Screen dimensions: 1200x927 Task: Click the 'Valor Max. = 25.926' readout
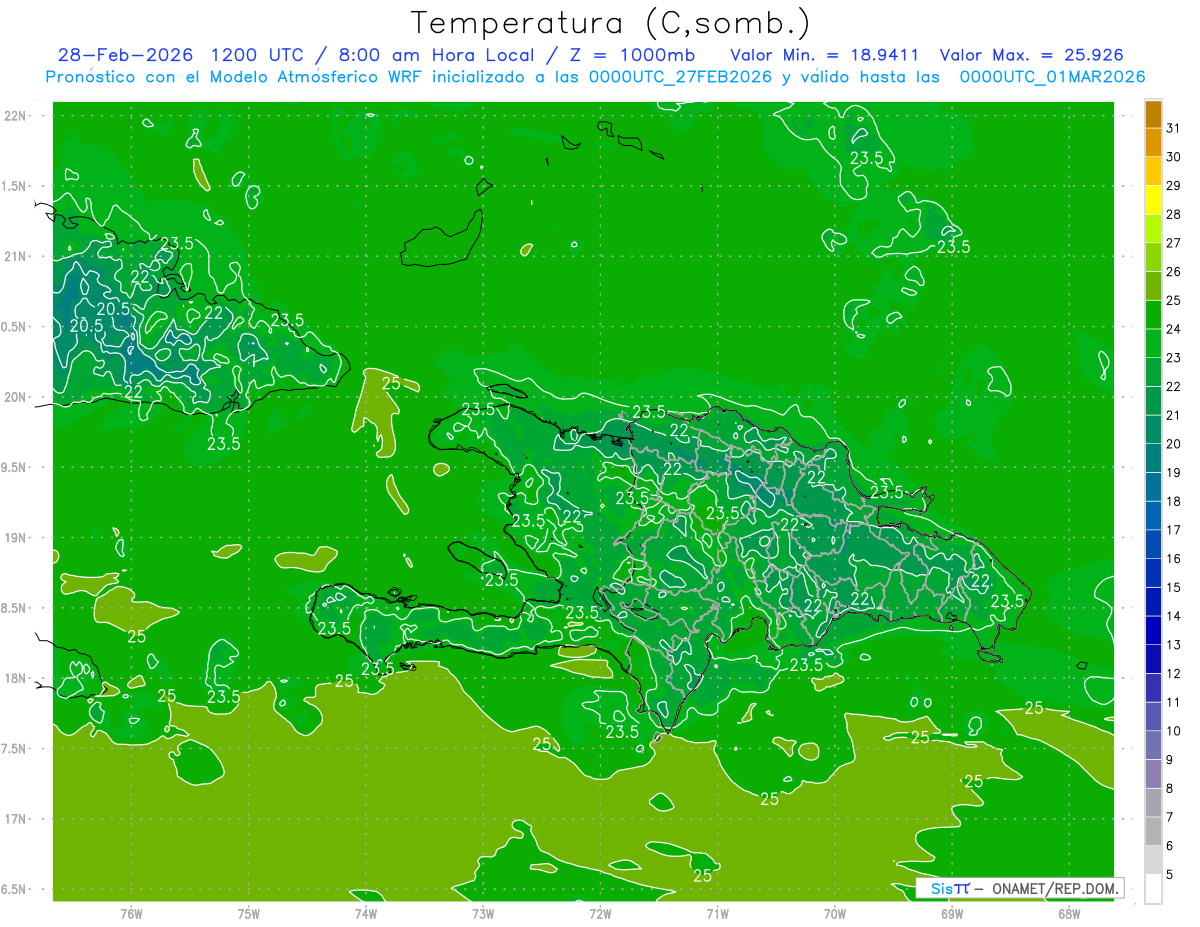[x=1030, y=55]
